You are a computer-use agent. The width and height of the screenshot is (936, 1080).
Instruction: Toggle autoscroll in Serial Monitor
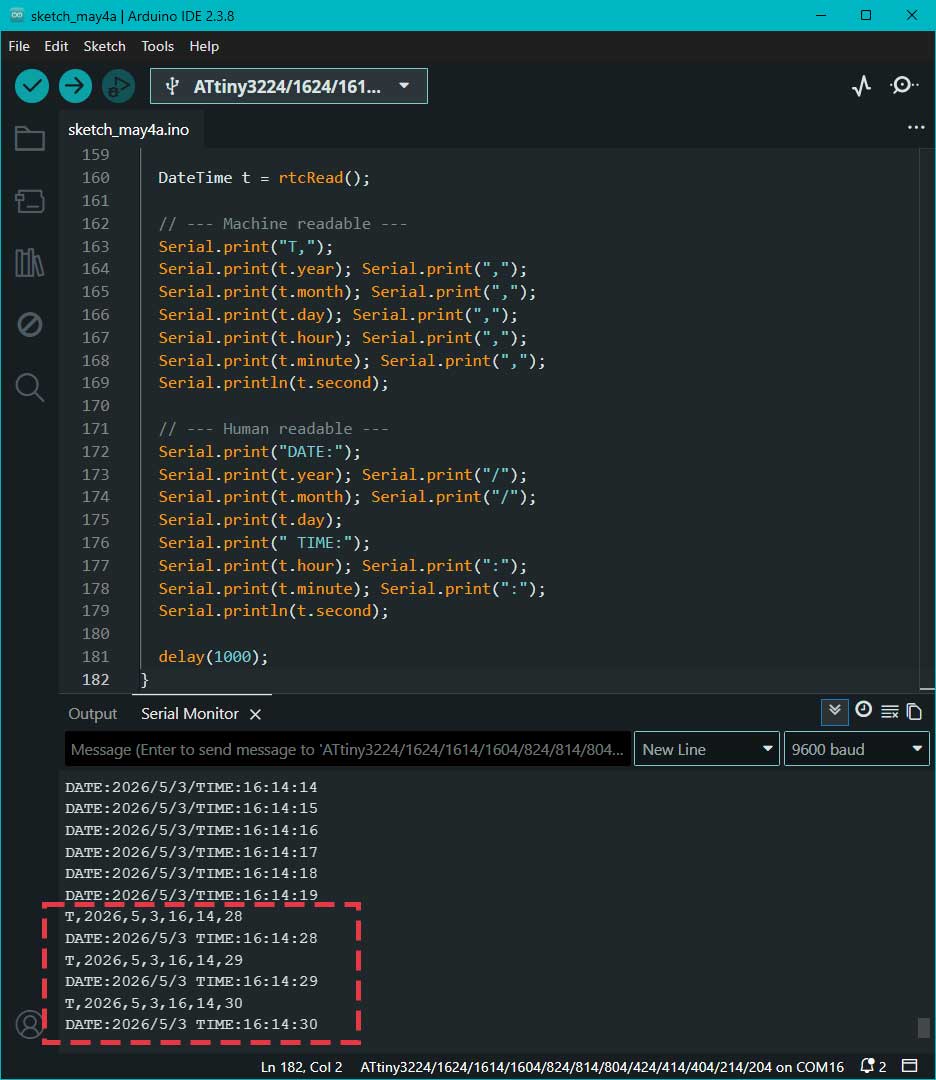[835, 711]
